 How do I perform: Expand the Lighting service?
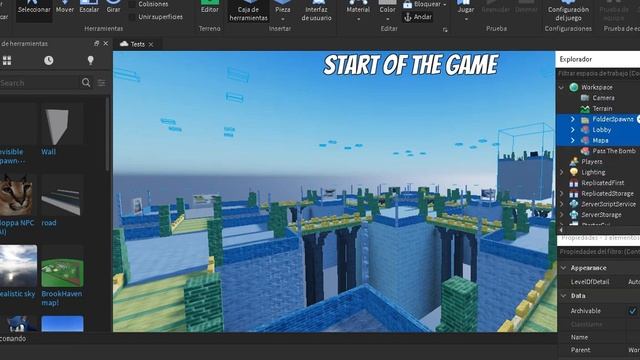[x=562, y=172]
